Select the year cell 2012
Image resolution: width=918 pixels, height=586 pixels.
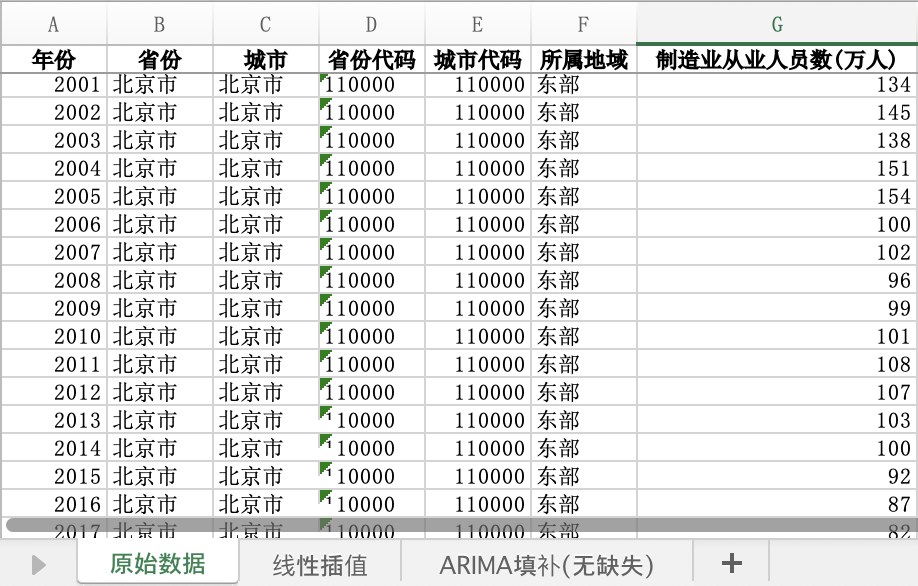[x=54, y=392]
